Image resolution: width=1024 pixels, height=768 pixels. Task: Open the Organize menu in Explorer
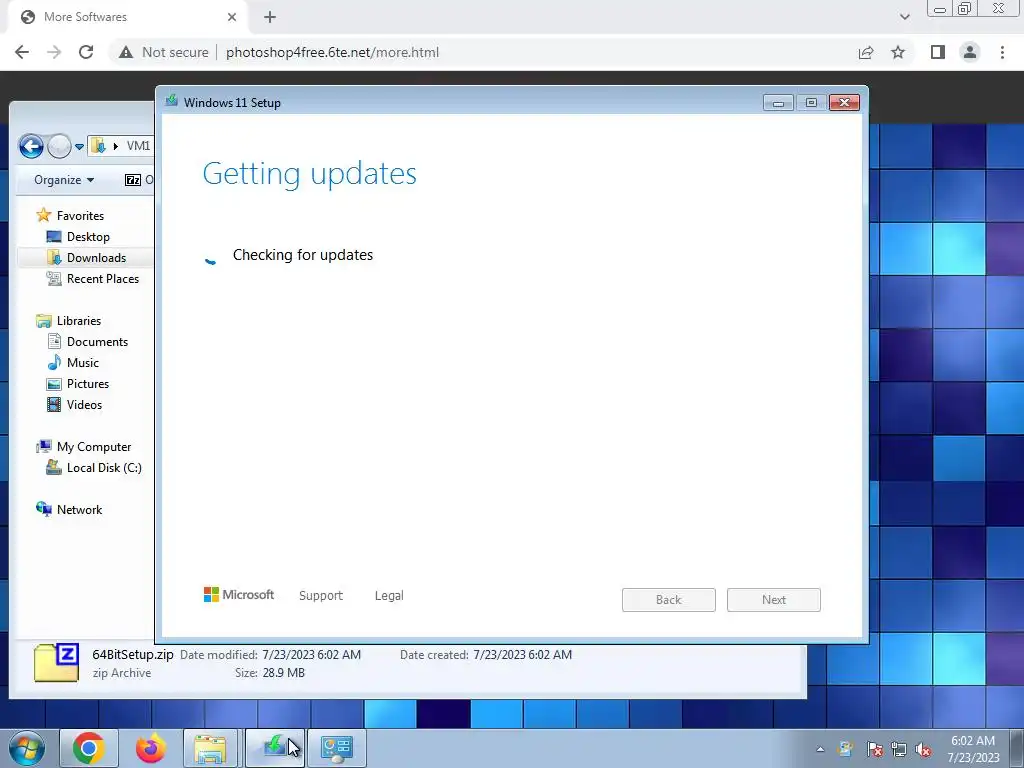(64, 180)
